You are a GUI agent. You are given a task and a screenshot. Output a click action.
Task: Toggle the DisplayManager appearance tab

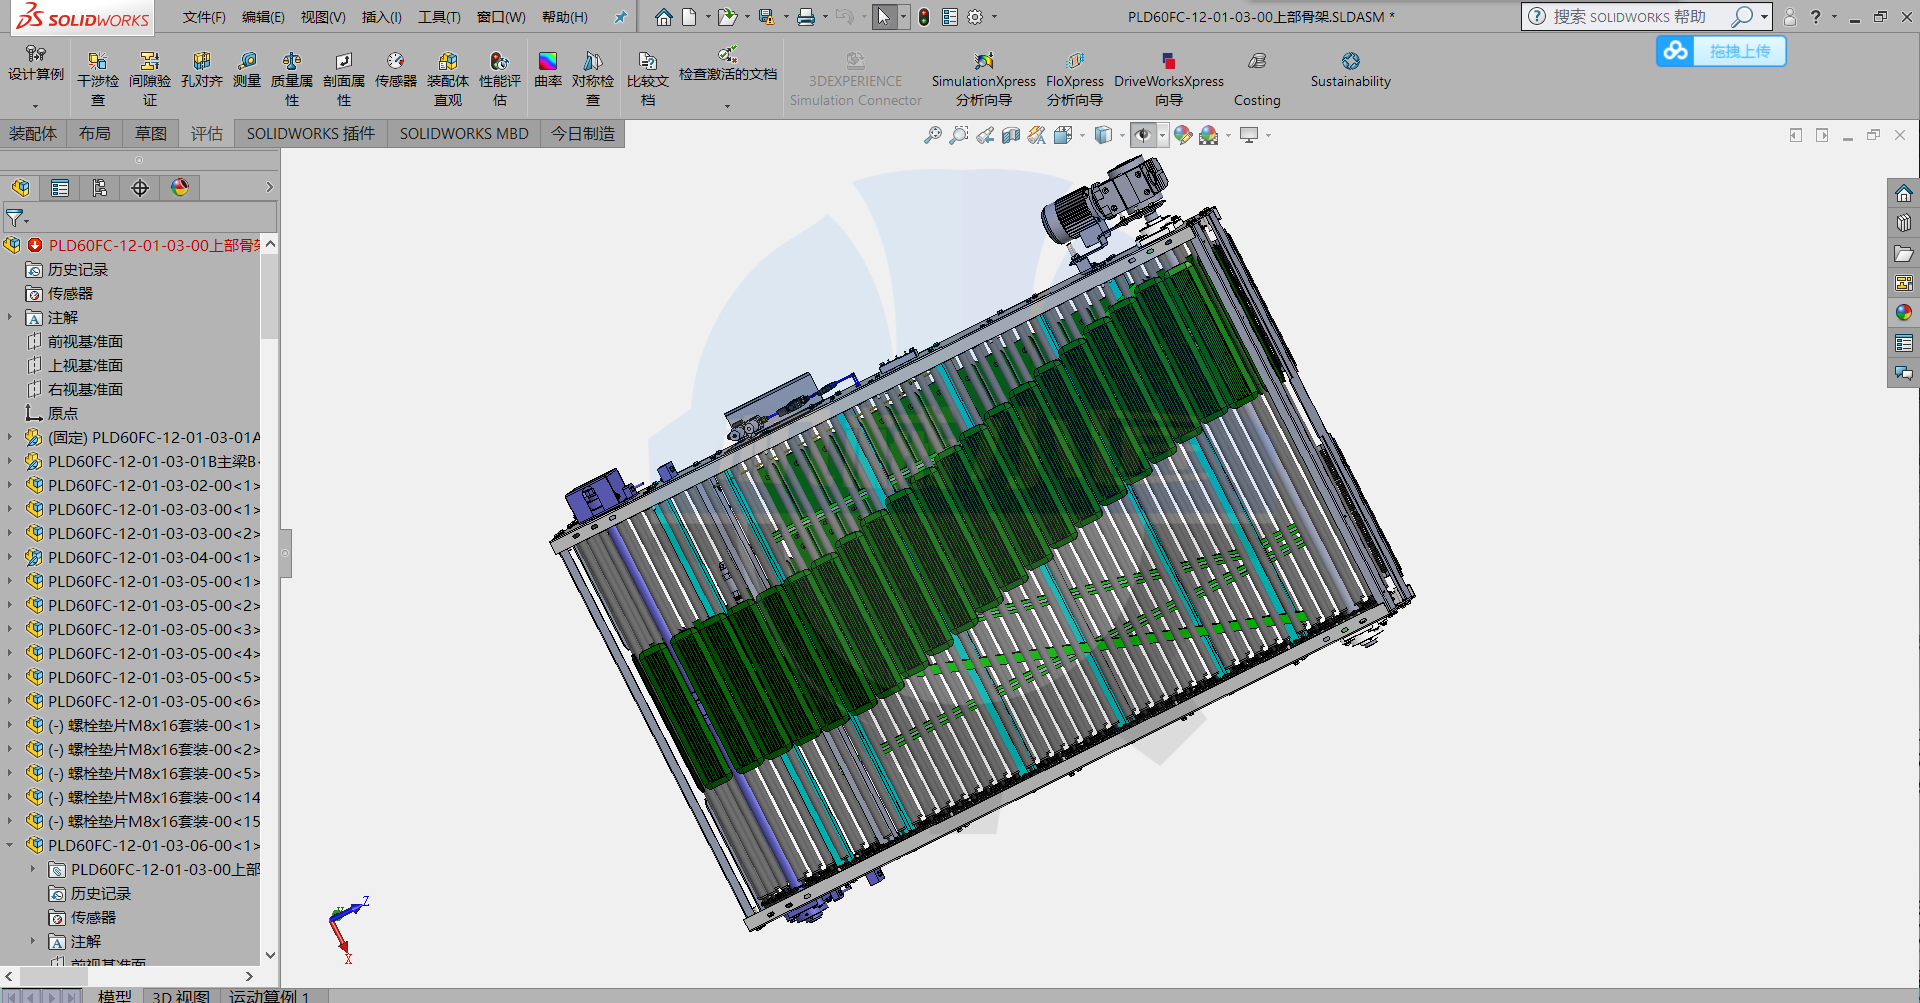(180, 188)
